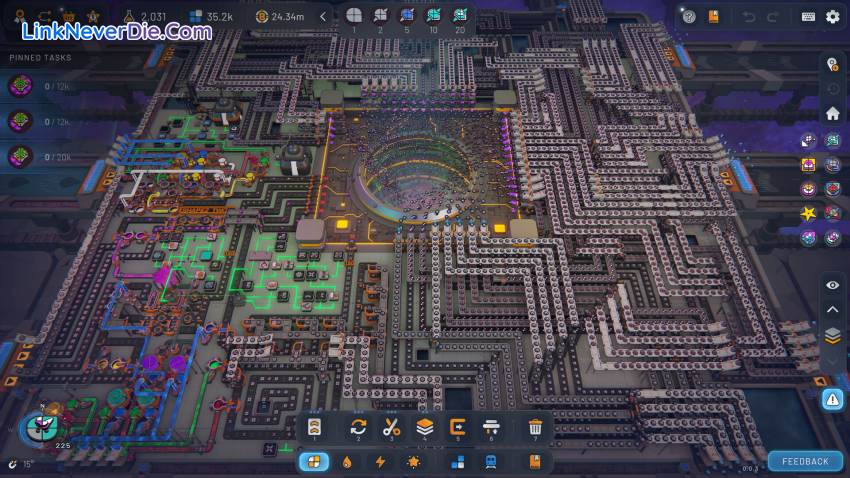Image resolution: width=850 pixels, height=478 pixels.
Task: Select the Belt tool in the build toolbar
Action: point(314,428)
